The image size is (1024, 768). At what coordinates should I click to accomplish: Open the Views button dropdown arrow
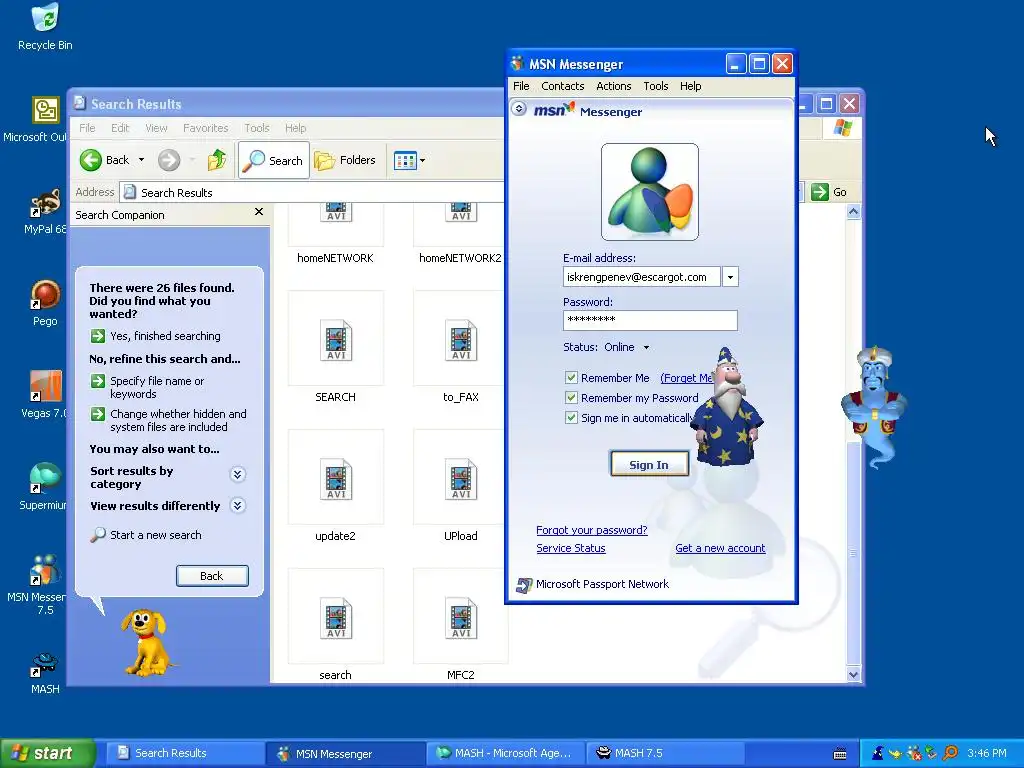pos(423,160)
